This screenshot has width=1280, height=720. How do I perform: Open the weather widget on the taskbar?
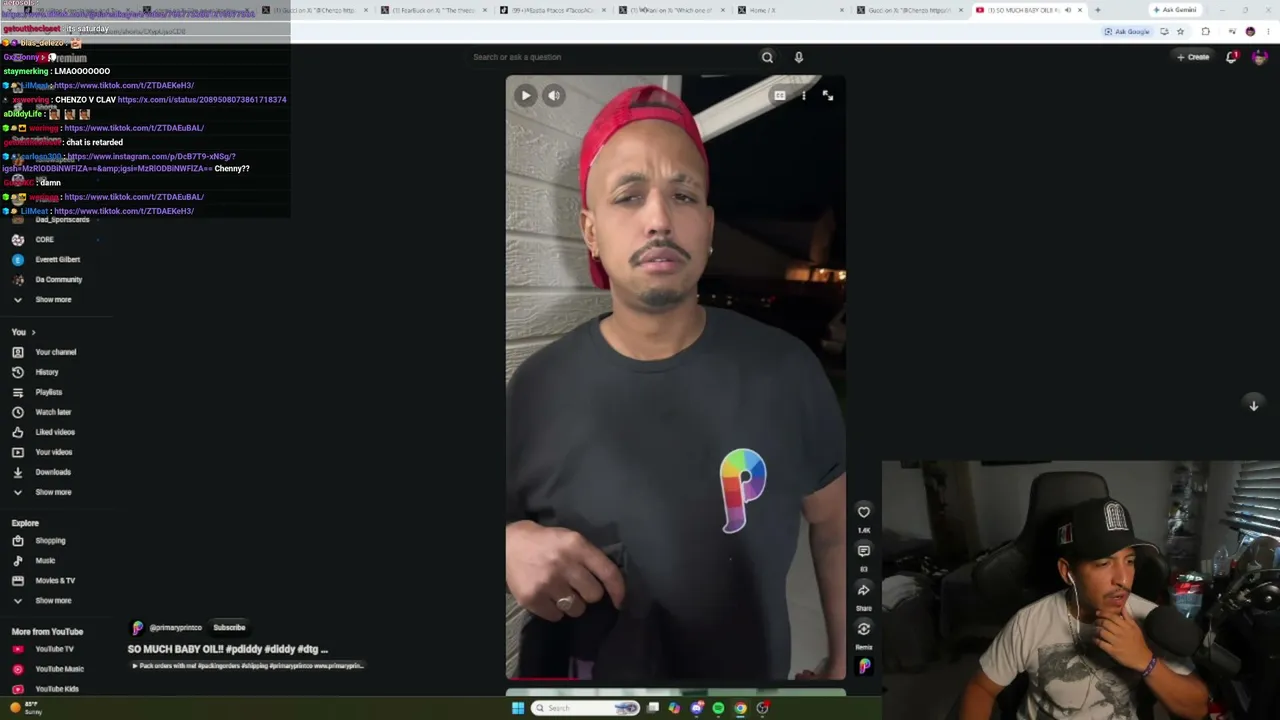[26, 708]
